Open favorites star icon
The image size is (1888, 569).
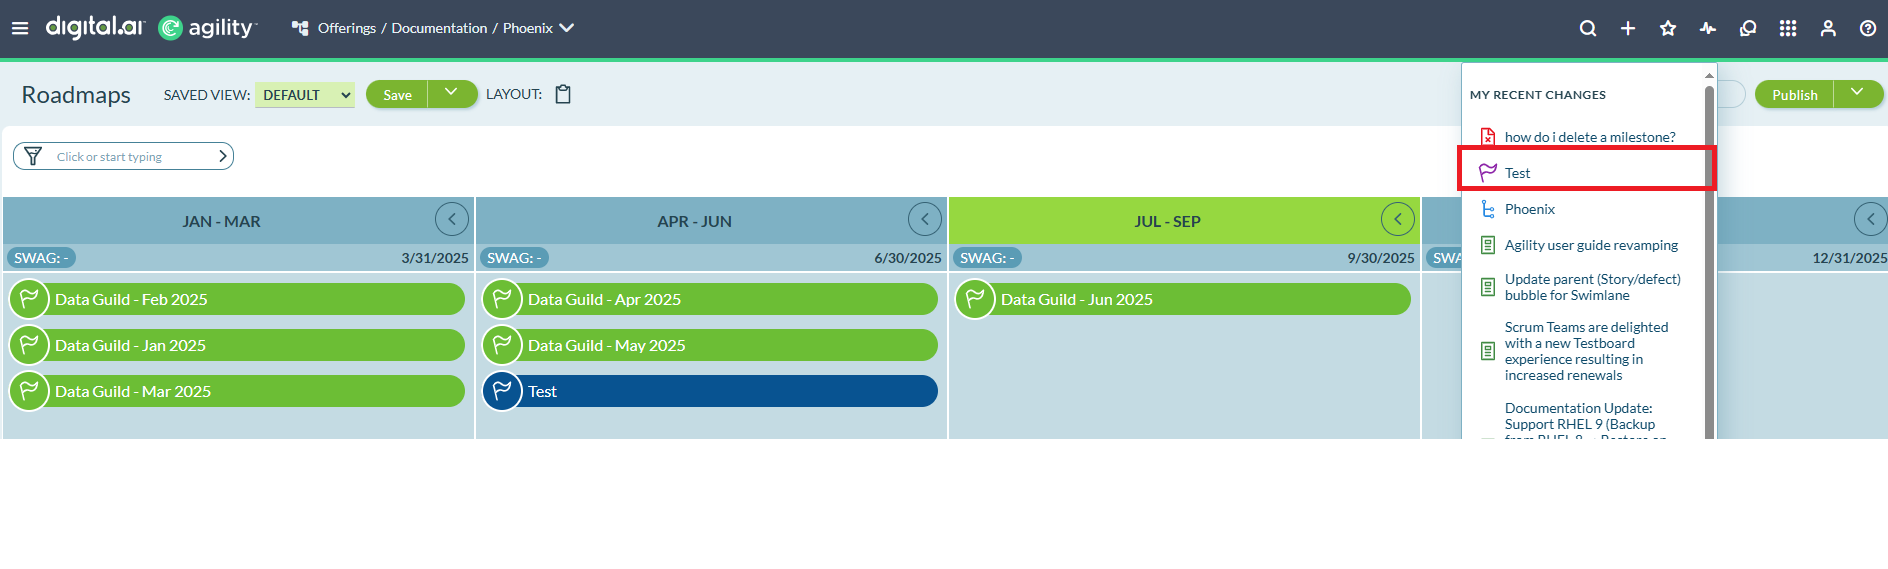tap(1668, 28)
